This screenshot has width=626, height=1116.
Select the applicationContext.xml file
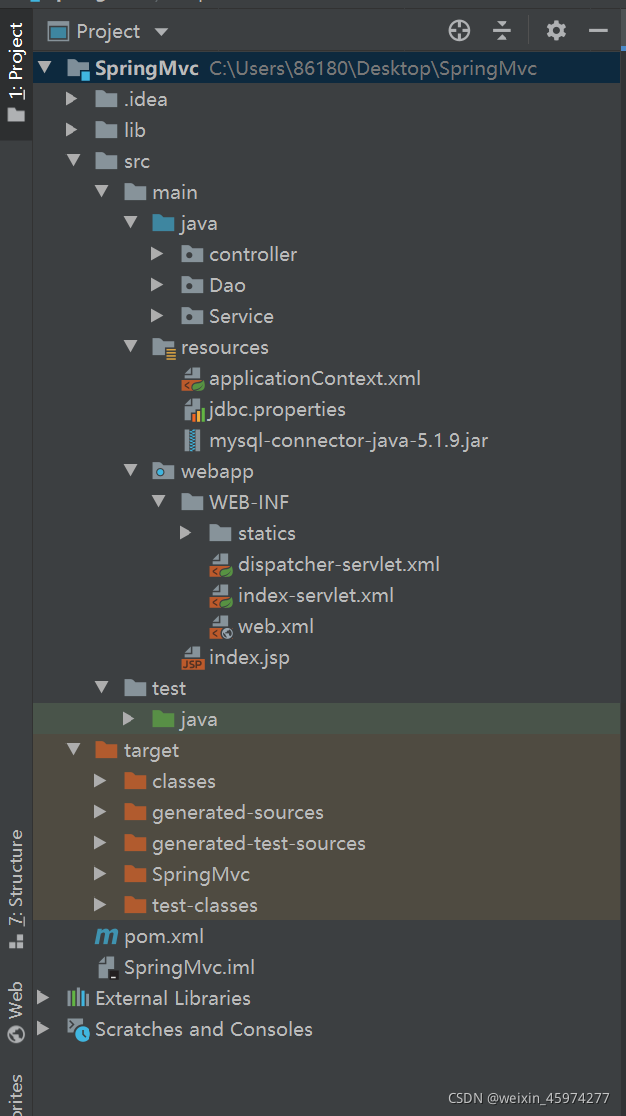coord(315,378)
